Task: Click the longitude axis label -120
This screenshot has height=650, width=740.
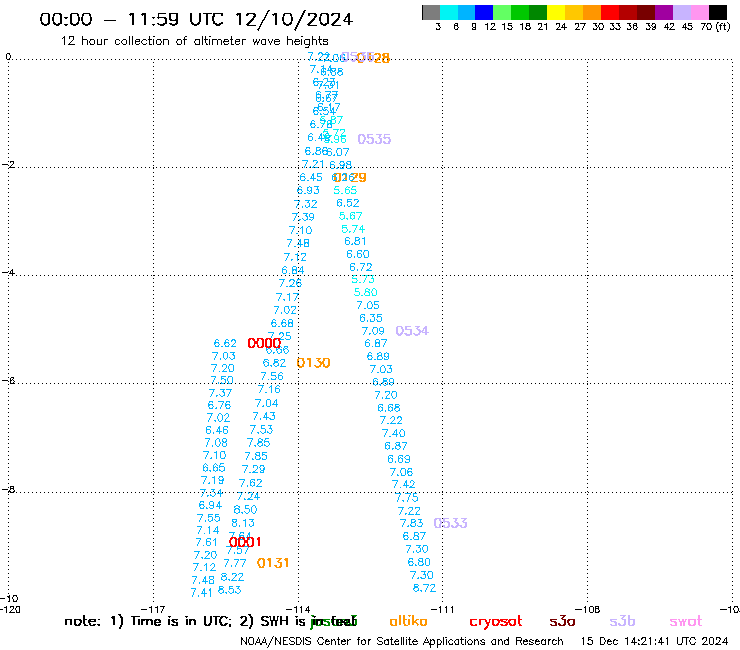Action: coord(10,609)
